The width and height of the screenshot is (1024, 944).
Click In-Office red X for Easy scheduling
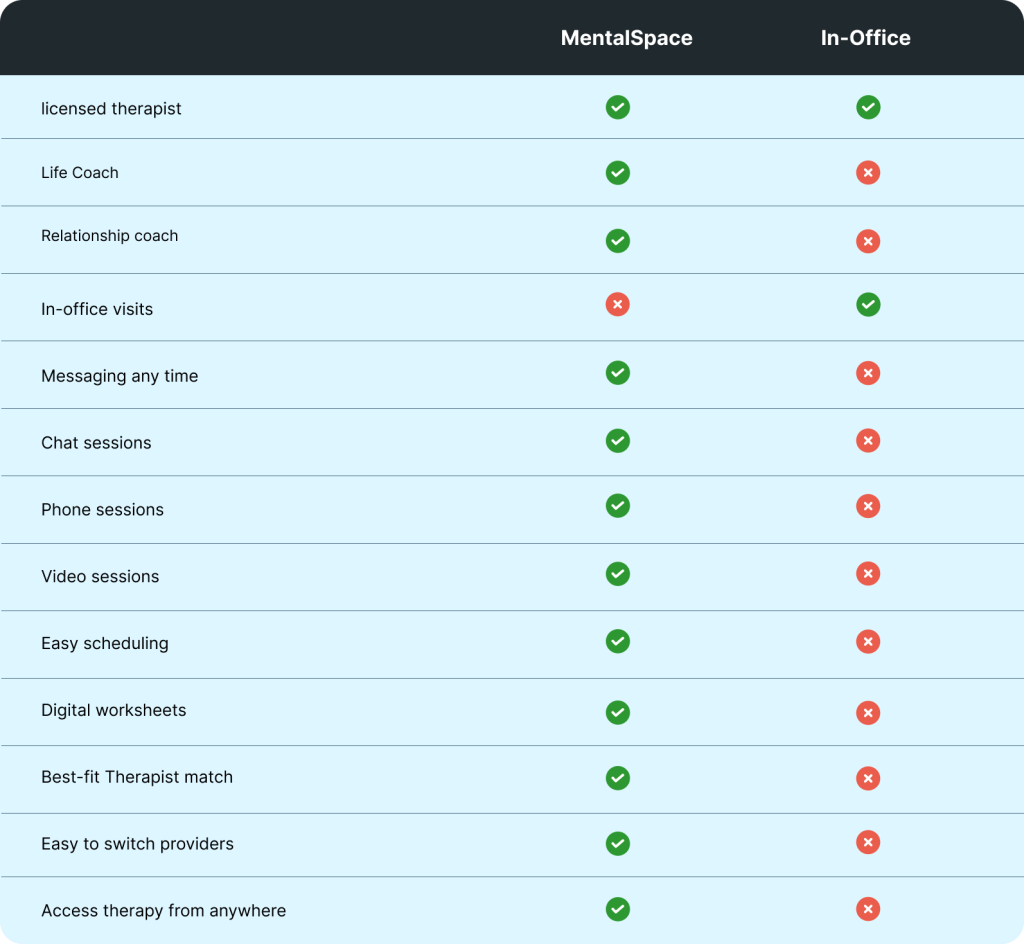click(x=868, y=641)
